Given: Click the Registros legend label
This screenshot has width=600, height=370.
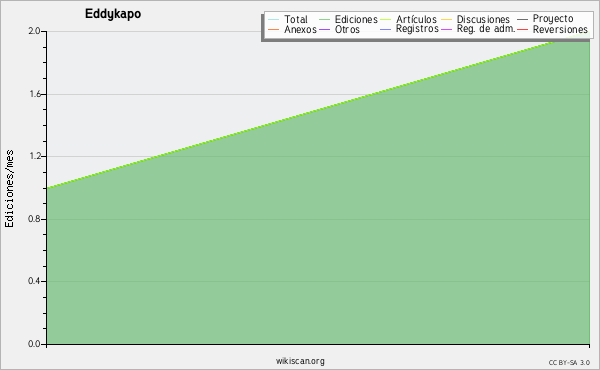Looking at the screenshot, I should pos(417,29).
